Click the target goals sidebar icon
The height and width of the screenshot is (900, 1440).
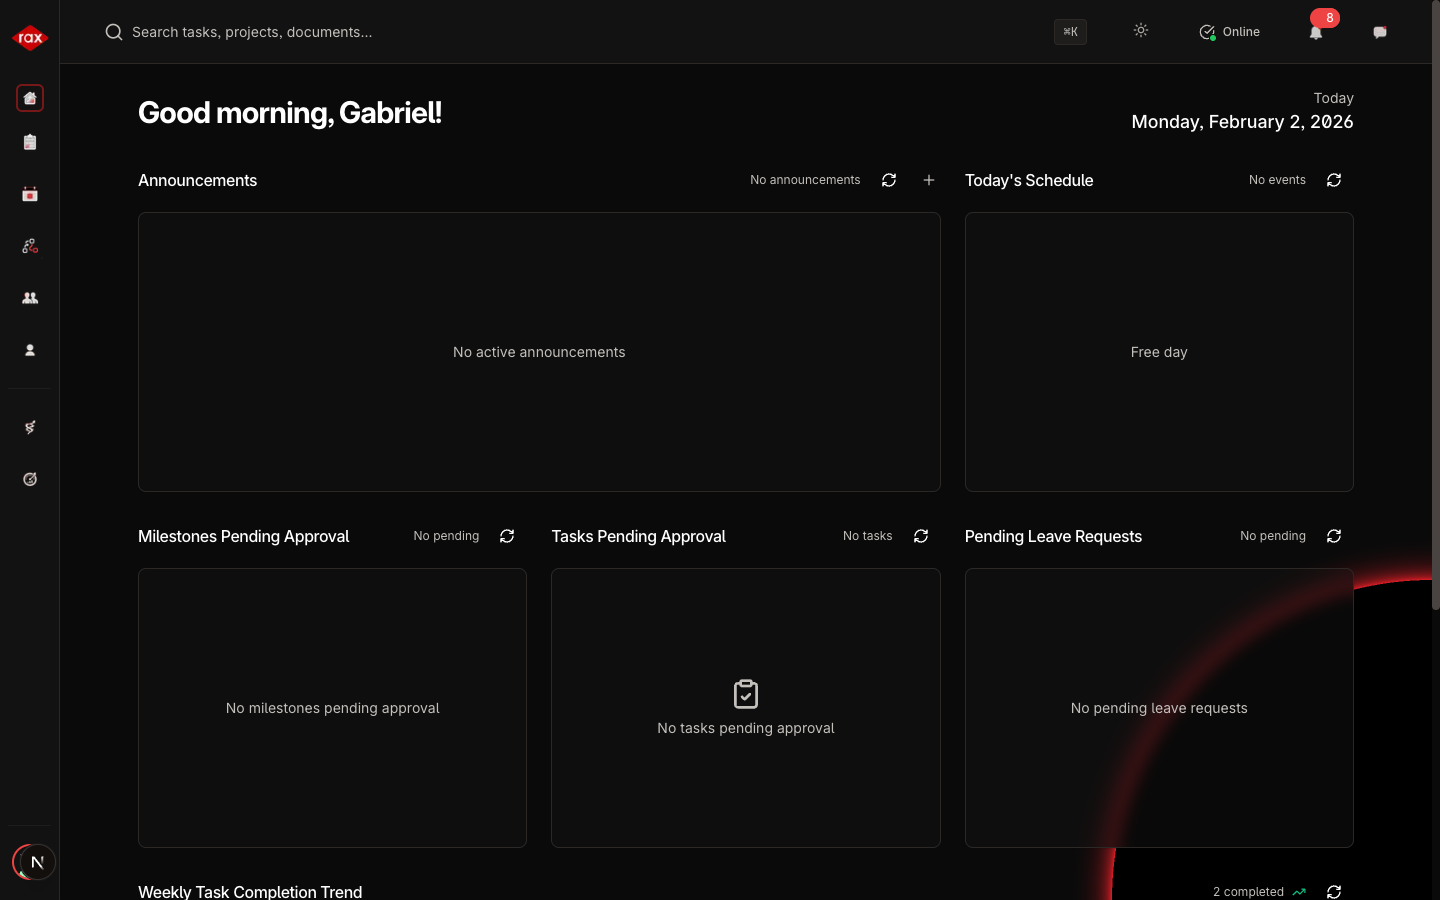pos(30,479)
